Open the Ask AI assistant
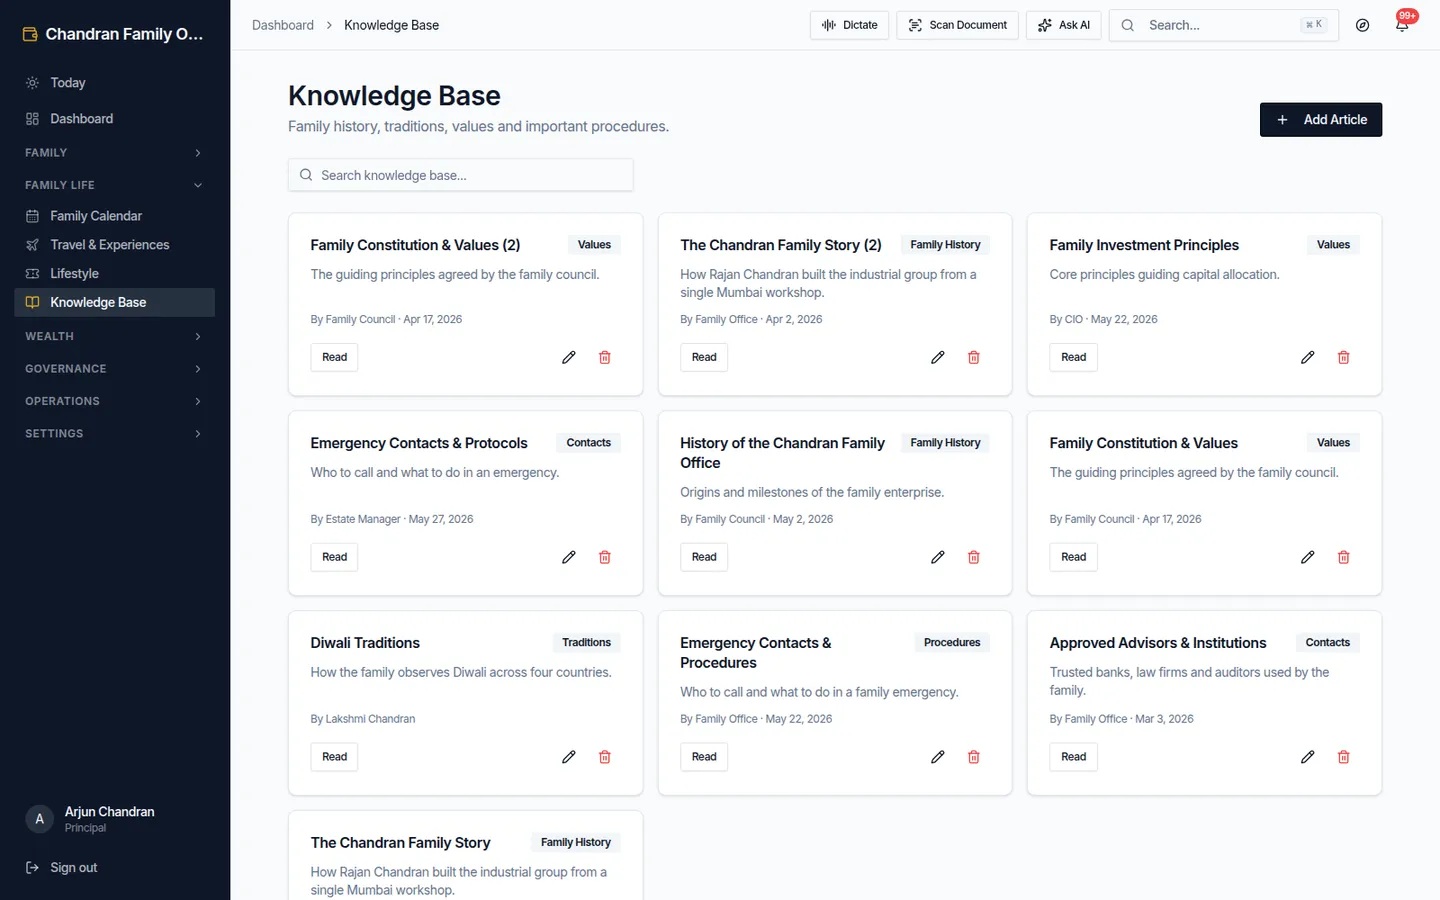This screenshot has height=900, width=1440. (x=1064, y=25)
